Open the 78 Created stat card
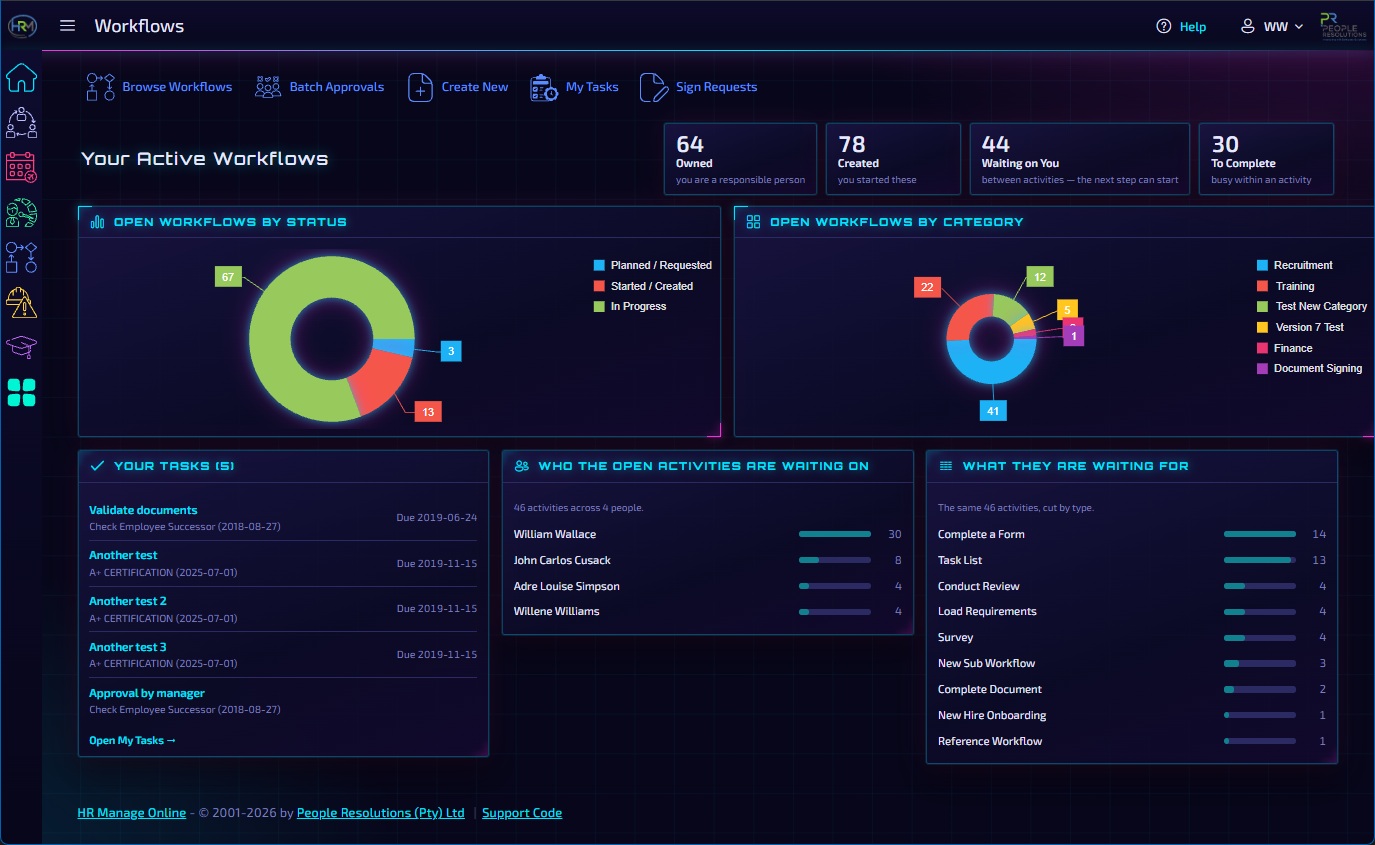This screenshot has width=1375, height=845. point(893,159)
